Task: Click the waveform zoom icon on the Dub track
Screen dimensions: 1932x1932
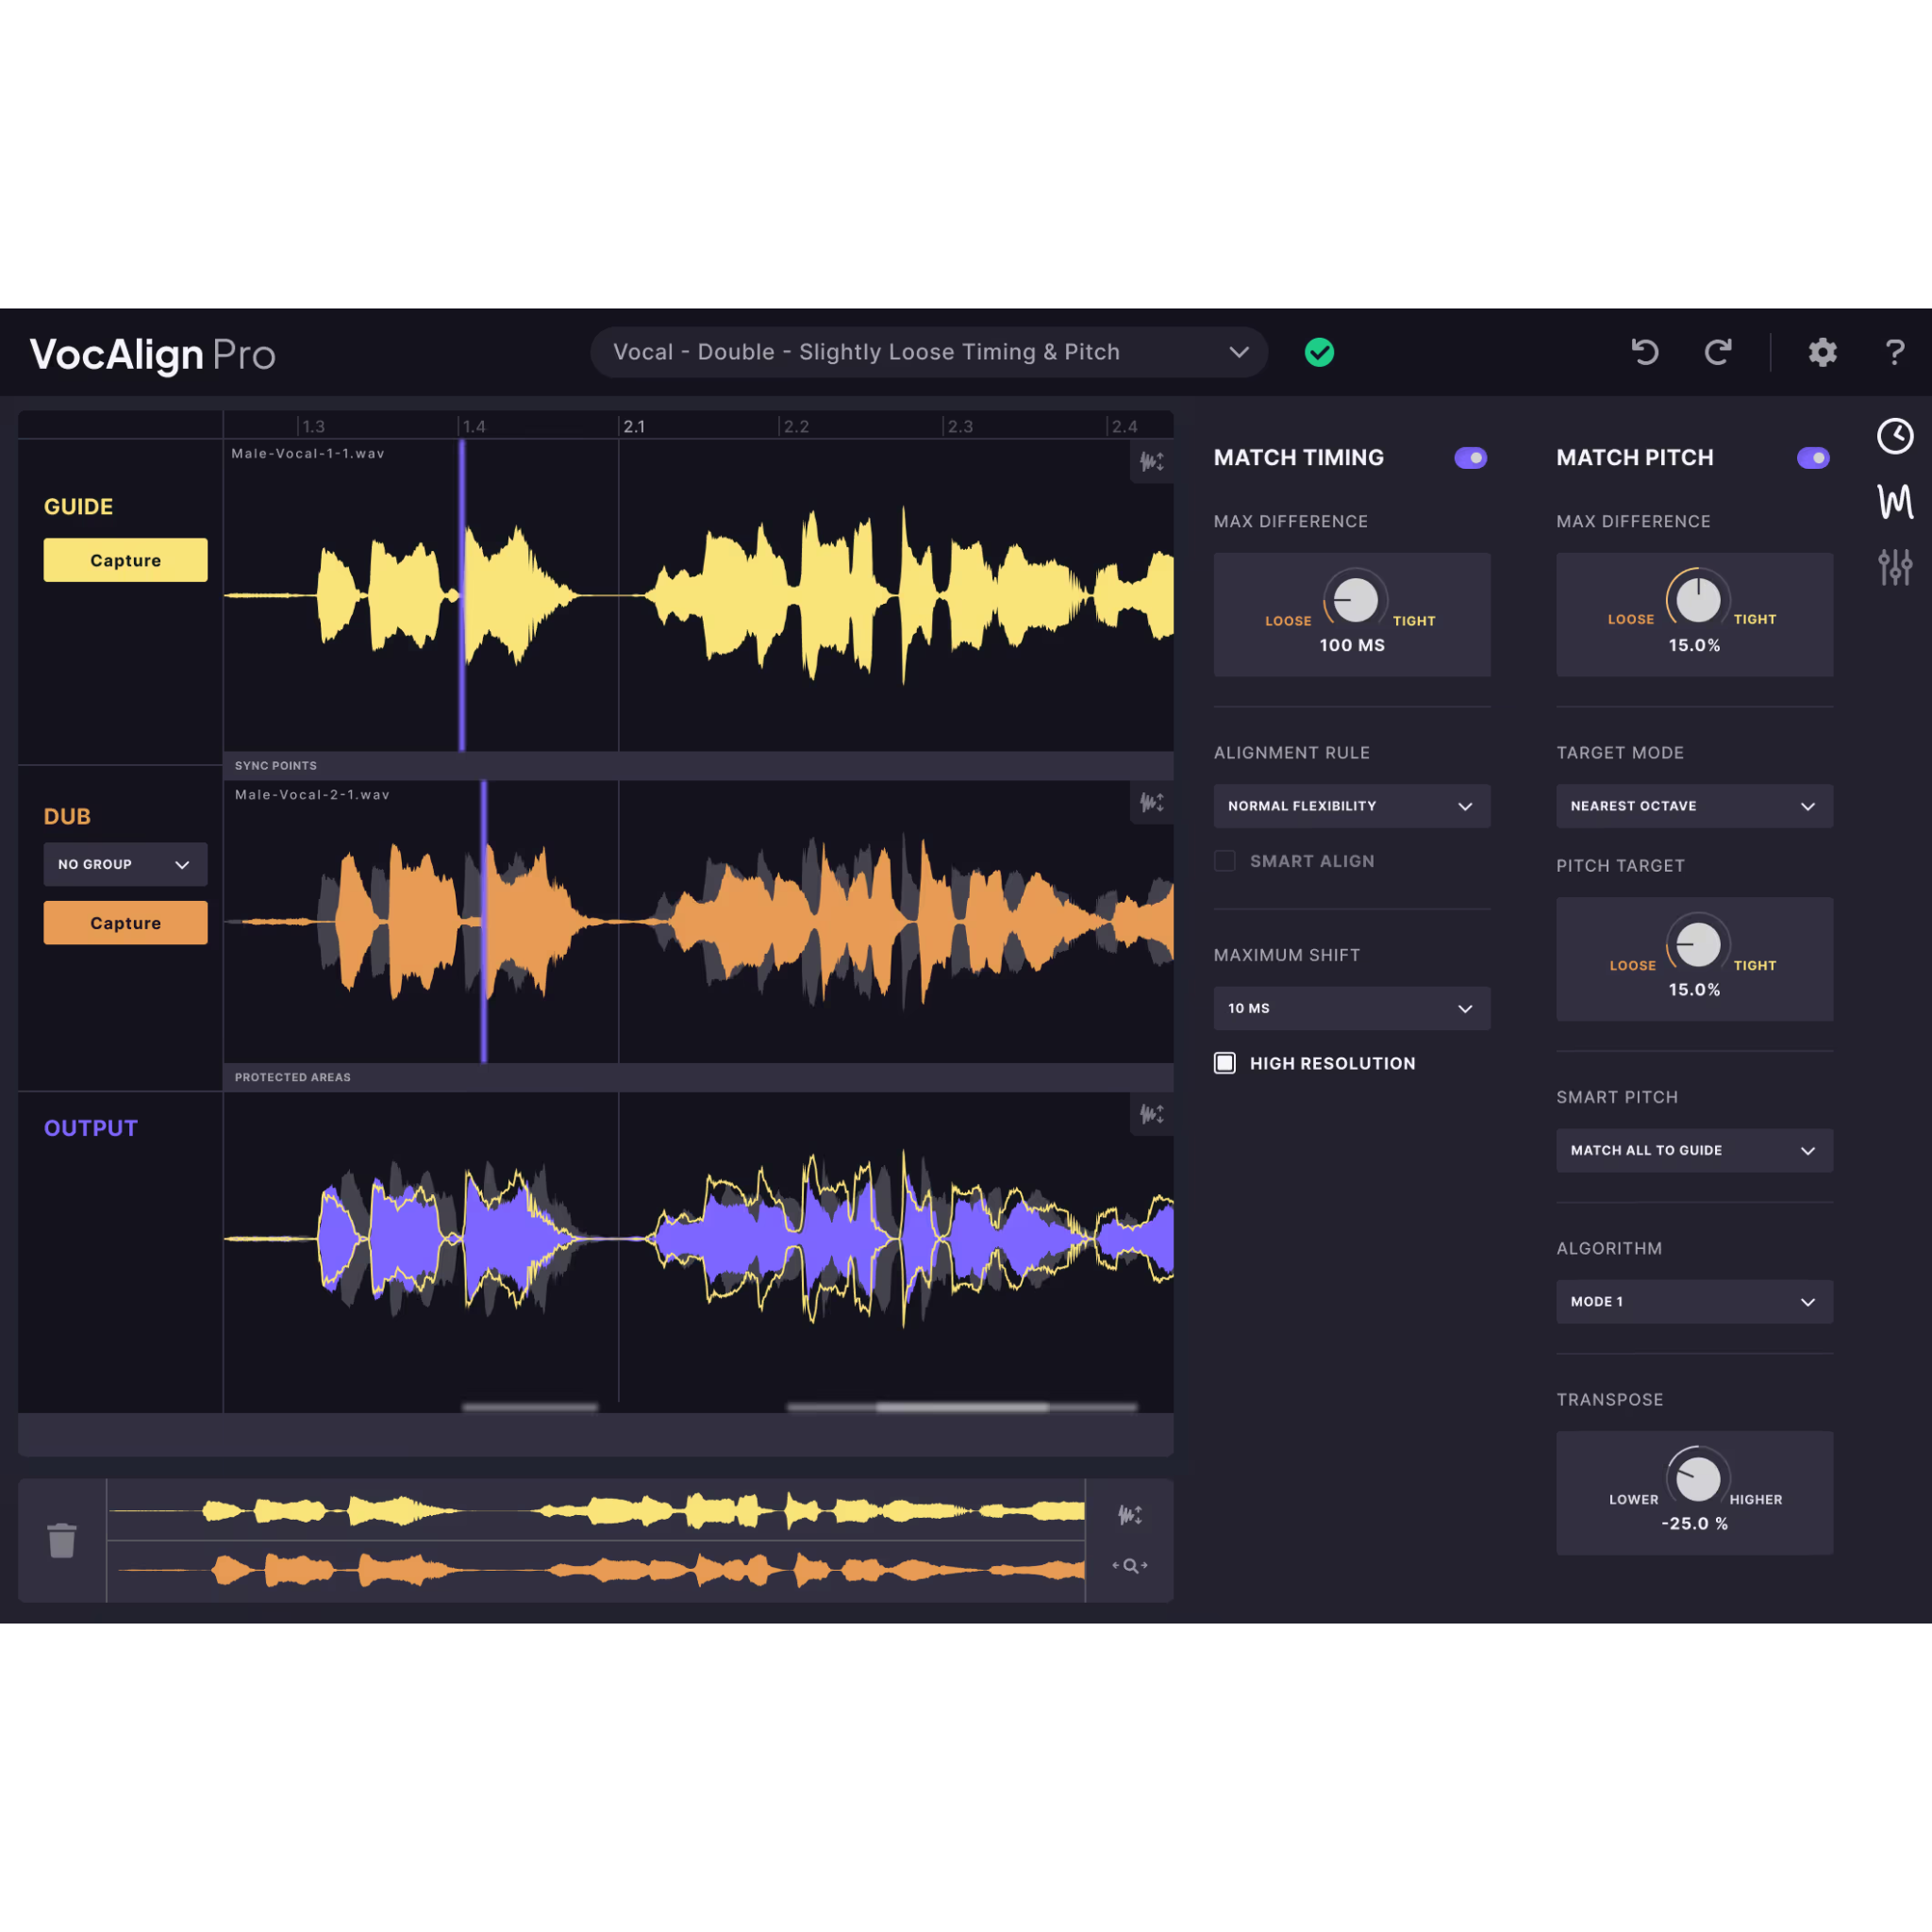Action: click(x=1151, y=803)
